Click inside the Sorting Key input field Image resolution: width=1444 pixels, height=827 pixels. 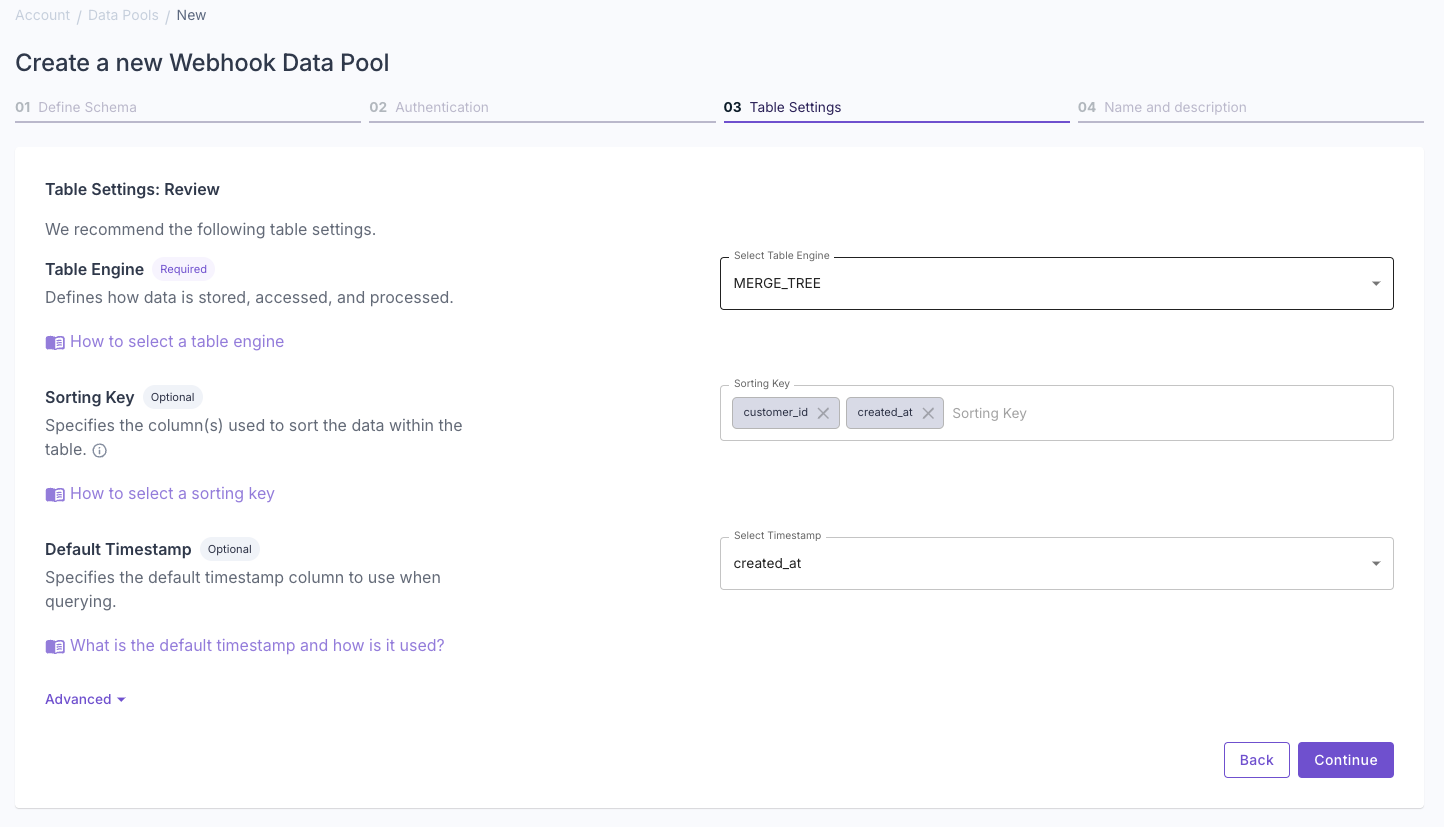[1100, 412]
